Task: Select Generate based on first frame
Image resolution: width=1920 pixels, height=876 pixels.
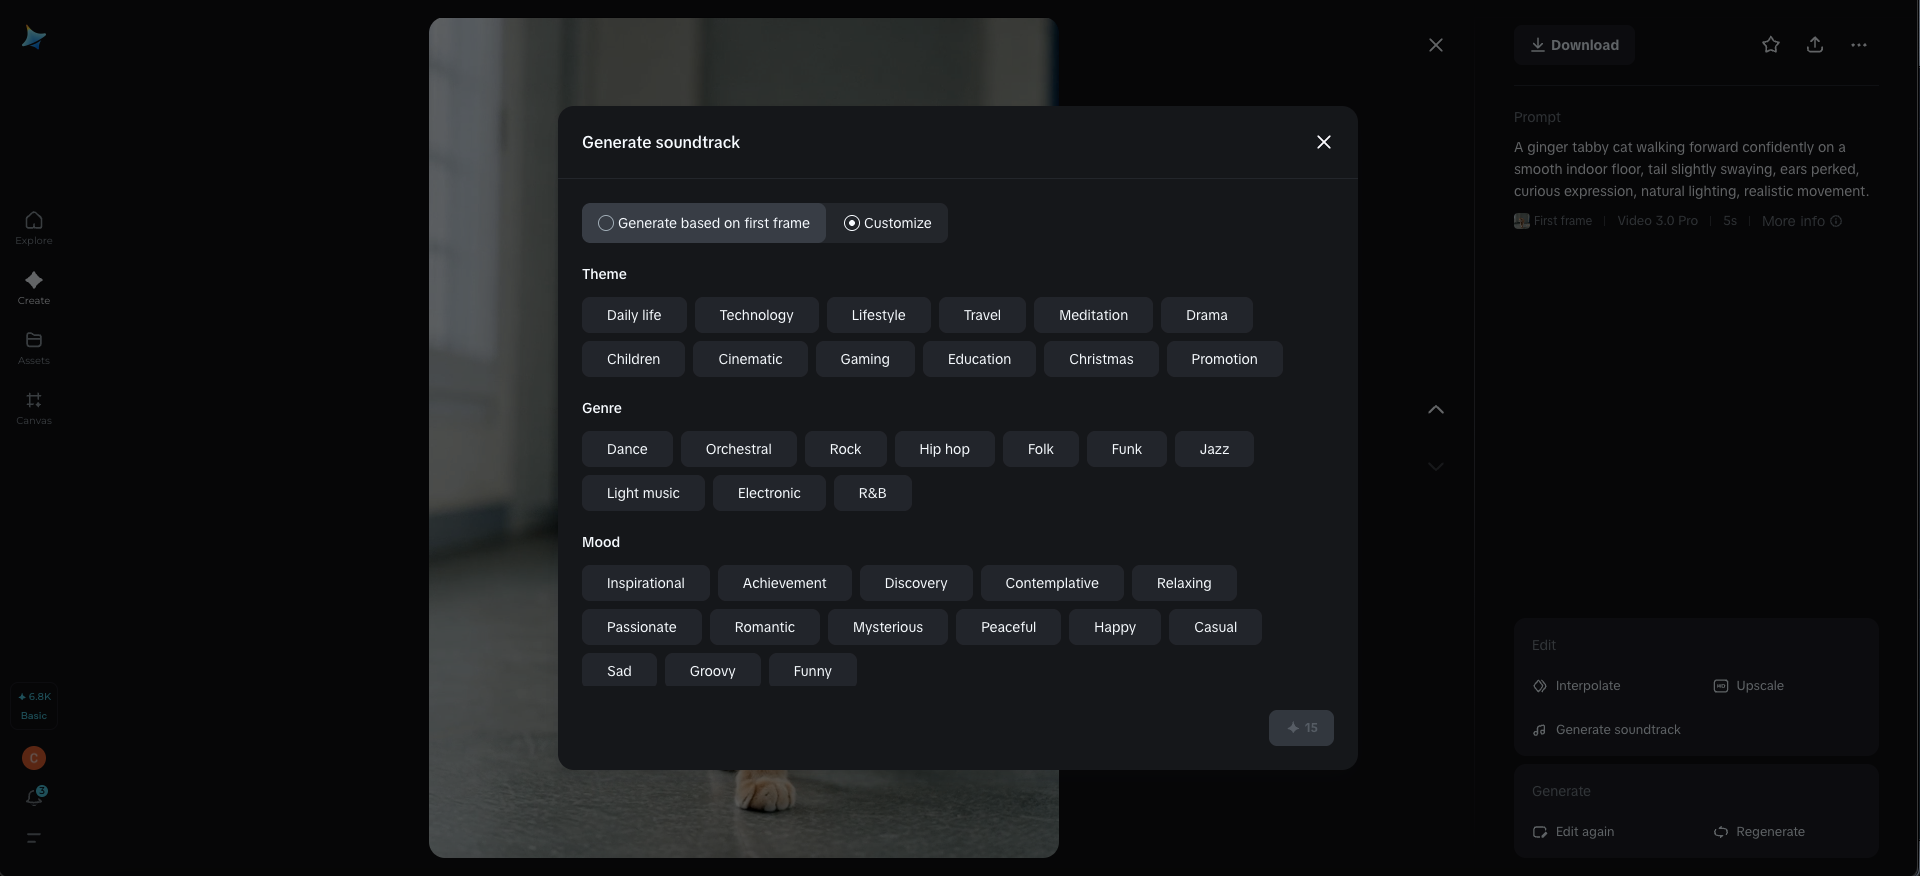Action: click(x=704, y=223)
